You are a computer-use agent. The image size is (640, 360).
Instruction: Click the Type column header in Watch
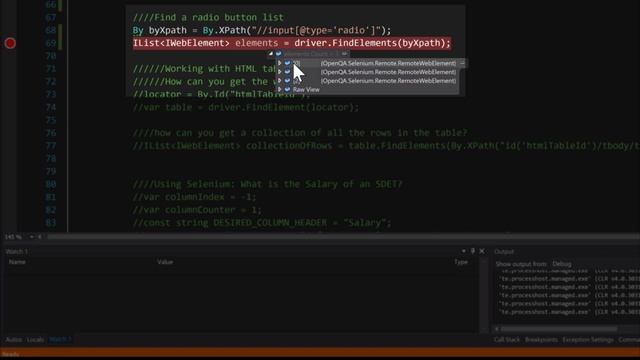pos(461,262)
